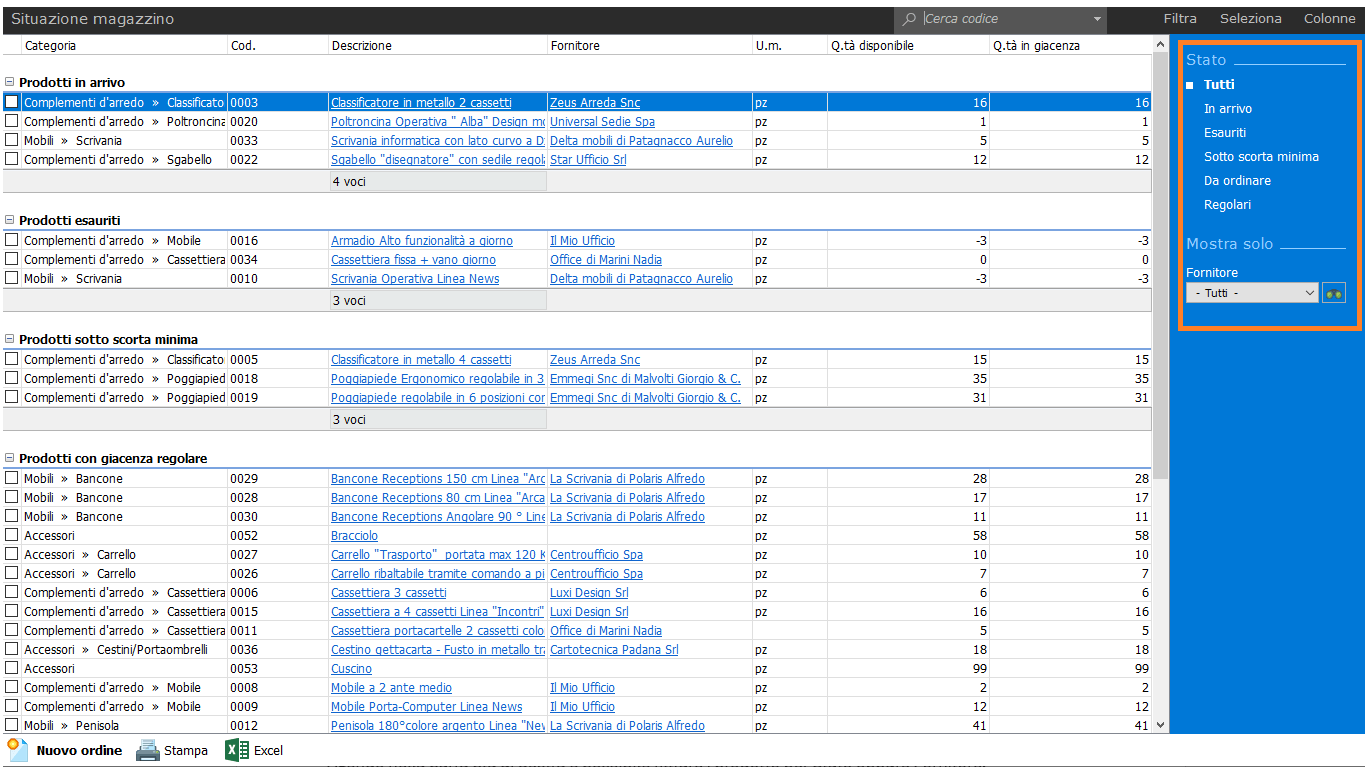
Task: Click the search magnifier icon
Action: coord(909,19)
